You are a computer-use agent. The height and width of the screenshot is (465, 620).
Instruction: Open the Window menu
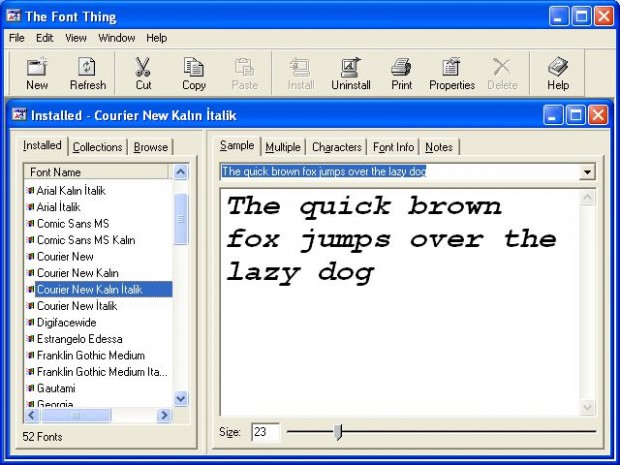117,38
